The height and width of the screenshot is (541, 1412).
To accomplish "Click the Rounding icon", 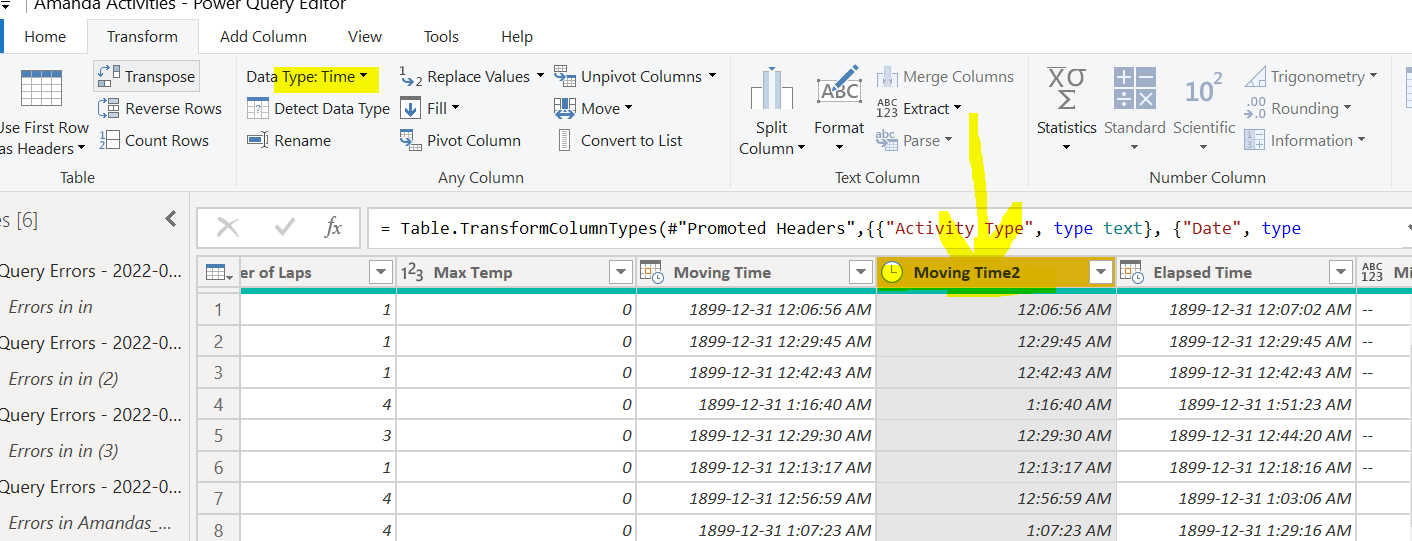I will pyautogui.click(x=1256, y=108).
